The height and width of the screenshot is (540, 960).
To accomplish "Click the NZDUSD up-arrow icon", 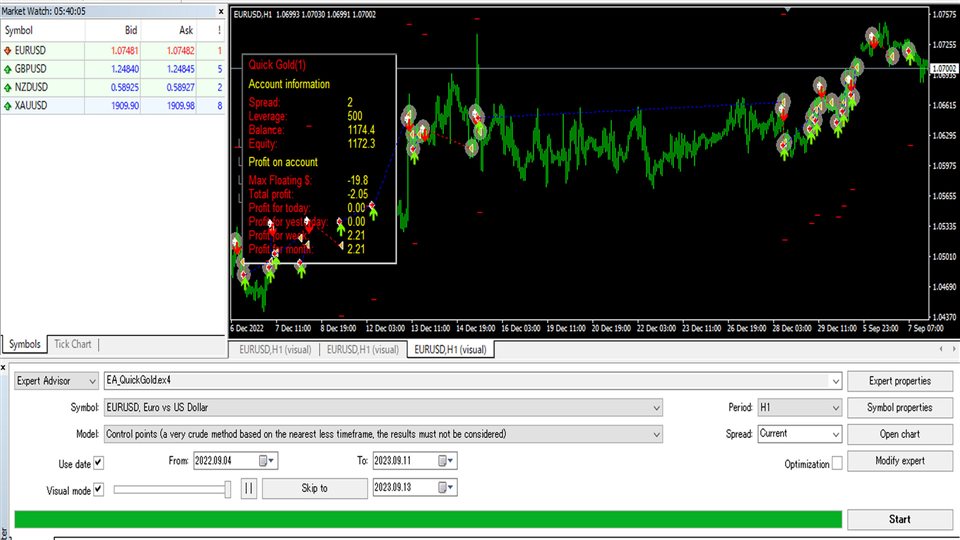I will (7, 88).
